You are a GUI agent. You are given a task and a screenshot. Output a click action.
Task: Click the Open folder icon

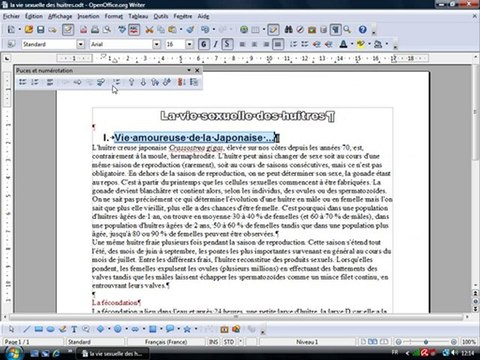(x=29, y=30)
